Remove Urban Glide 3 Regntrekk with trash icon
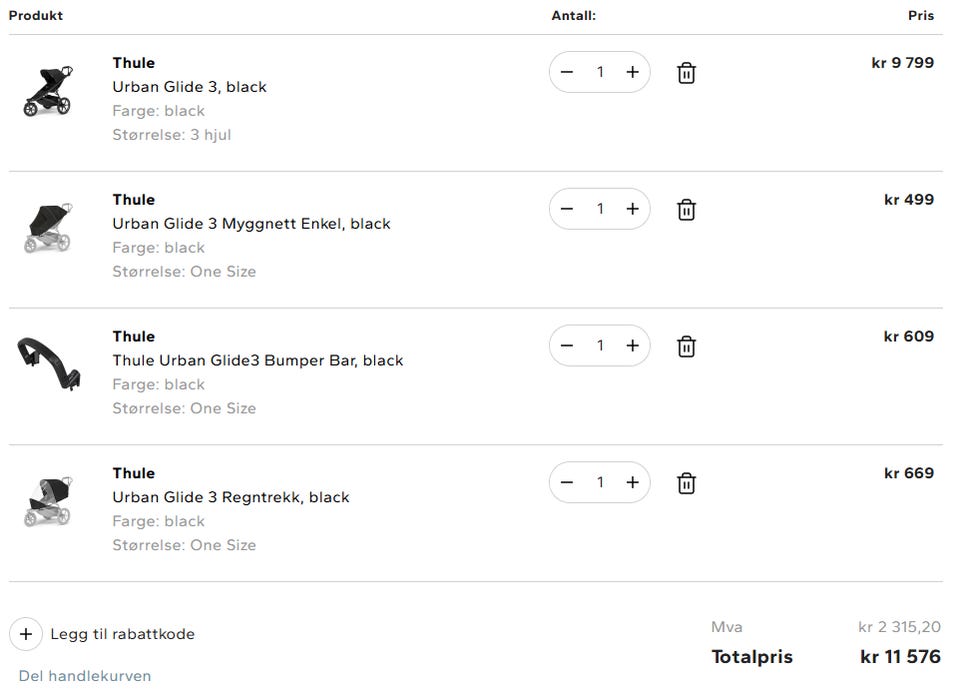The image size is (960, 693). click(686, 483)
